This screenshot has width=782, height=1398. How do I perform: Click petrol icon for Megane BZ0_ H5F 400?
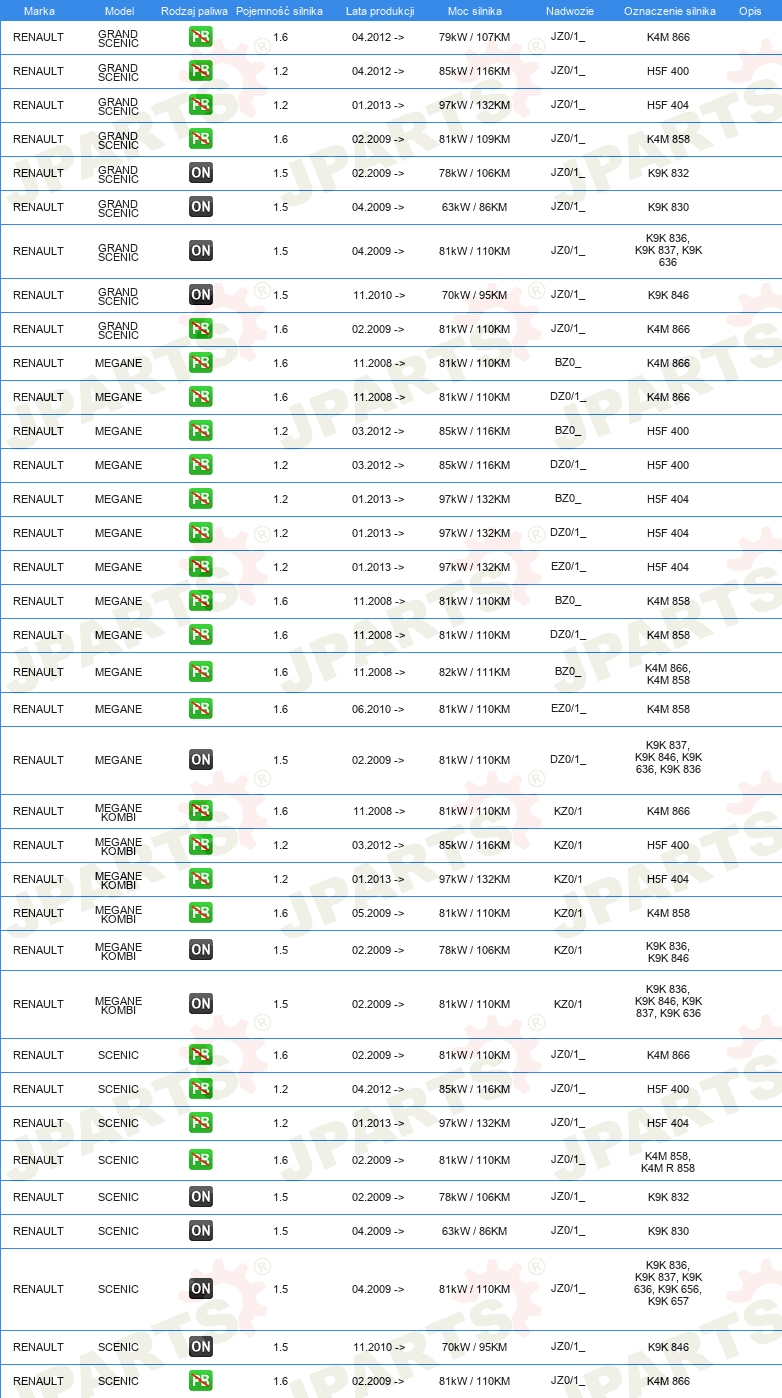pyautogui.click(x=200, y=431)
